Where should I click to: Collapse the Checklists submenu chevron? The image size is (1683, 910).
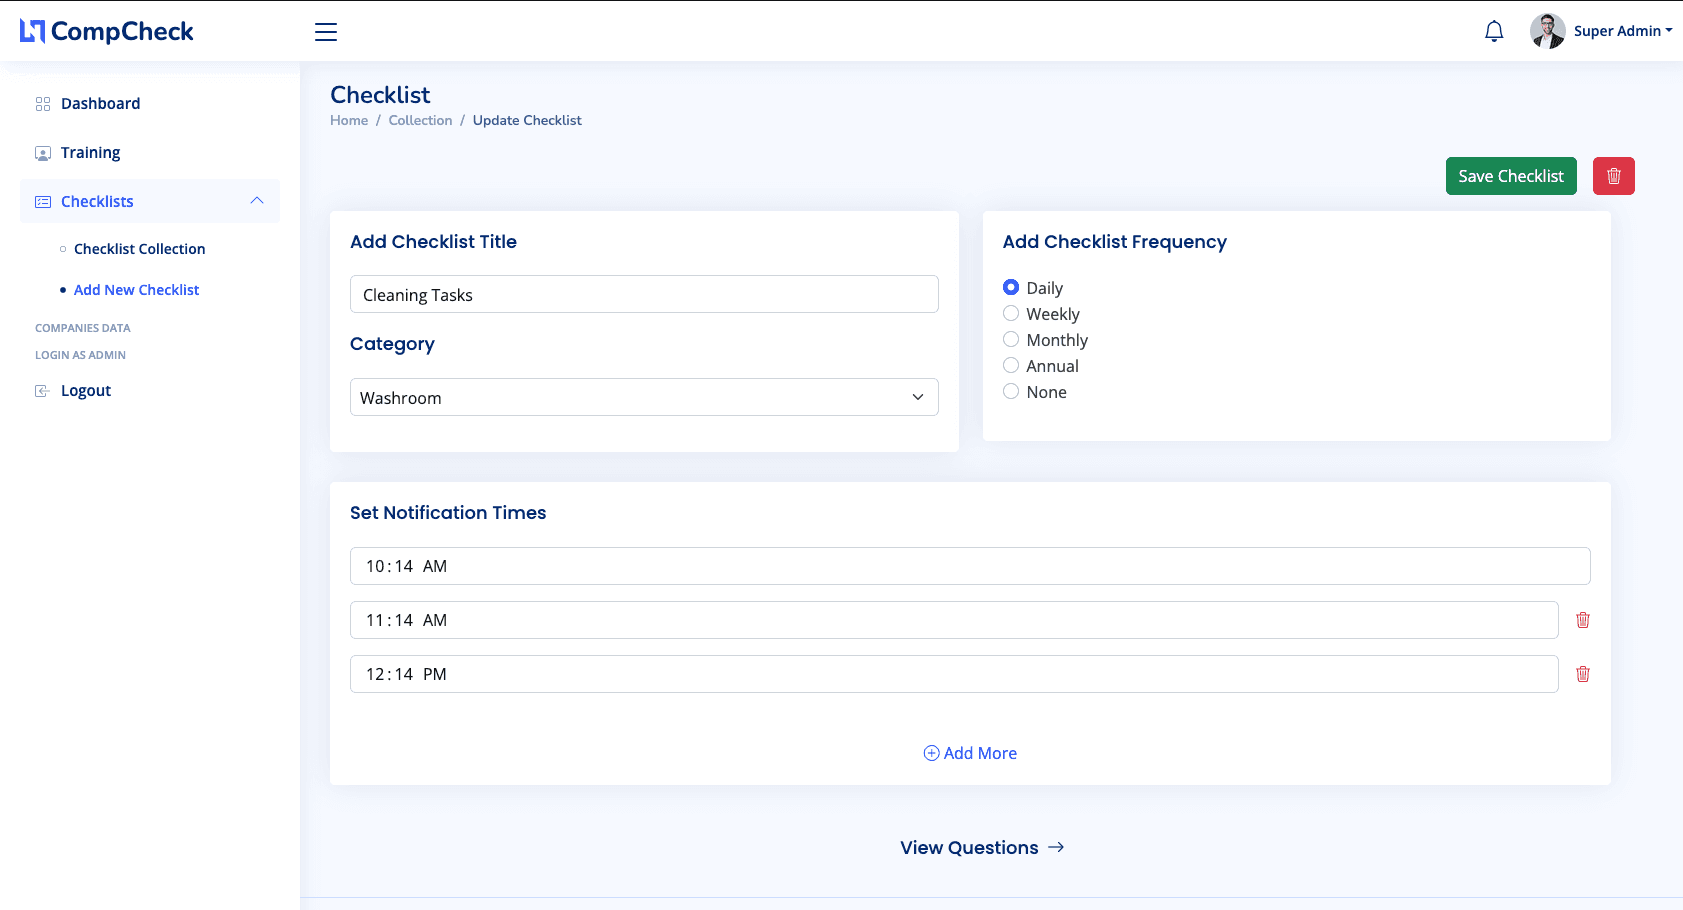click(257, 201)
